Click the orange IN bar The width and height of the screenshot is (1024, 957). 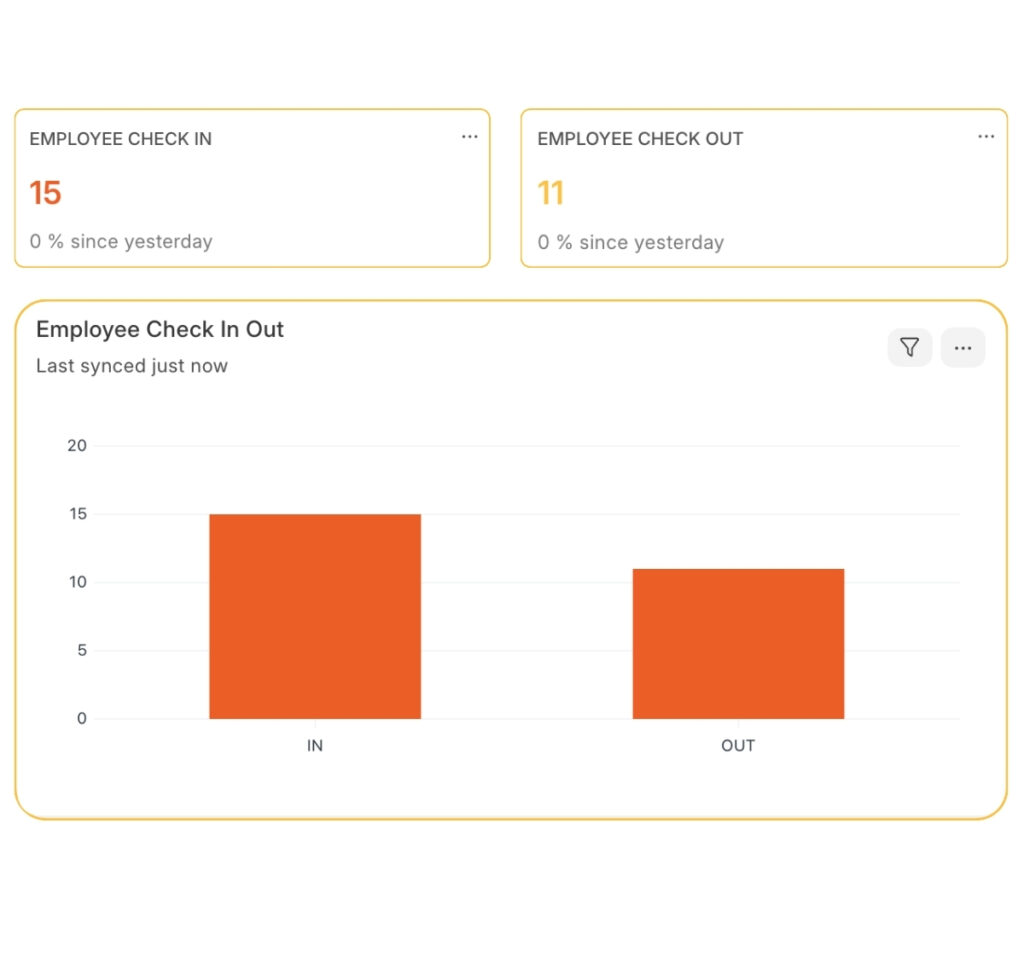coord(314,615)
